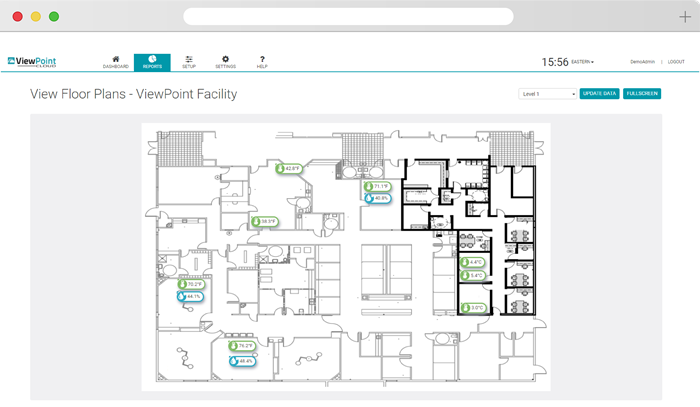Open the Level 1 floor dropdown
Image resolution: width=700 pixels, height=407 pixels.
pos(547,94)
